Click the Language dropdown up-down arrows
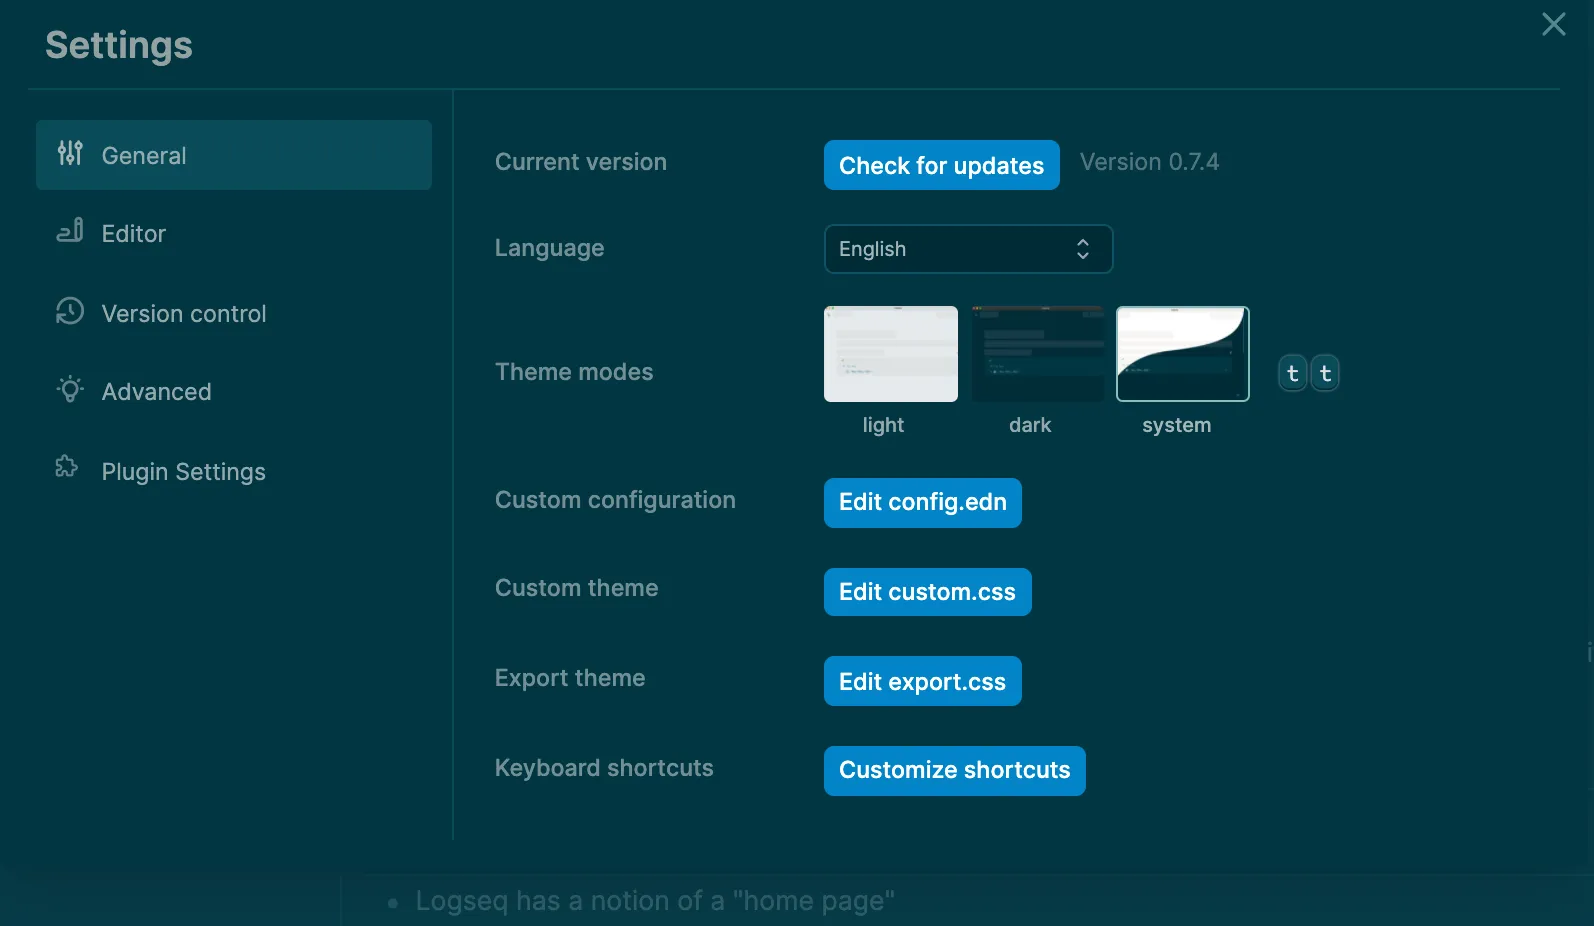This screenshot has width=1594, height=926. (1082, 249)
